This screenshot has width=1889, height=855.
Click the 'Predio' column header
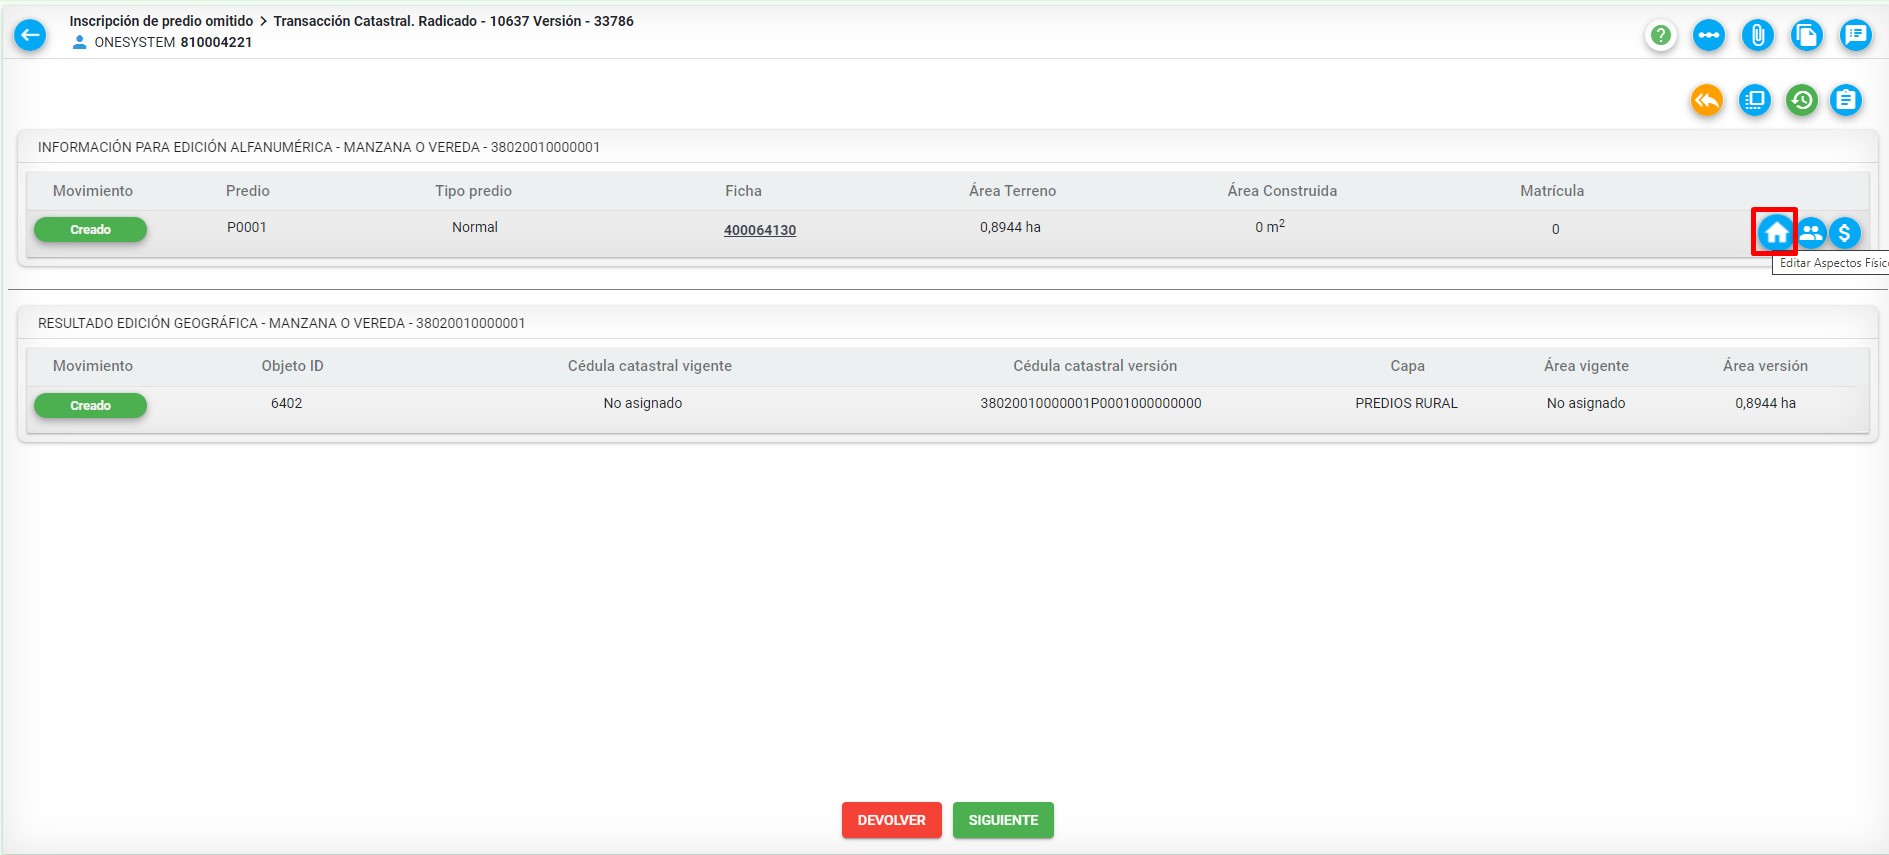point(248,191)
